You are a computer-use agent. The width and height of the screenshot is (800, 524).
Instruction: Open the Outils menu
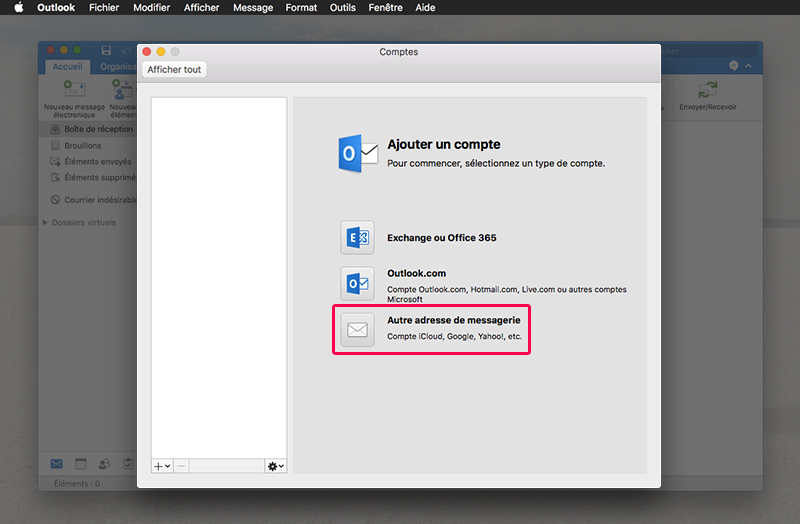(x=342, y=8)
